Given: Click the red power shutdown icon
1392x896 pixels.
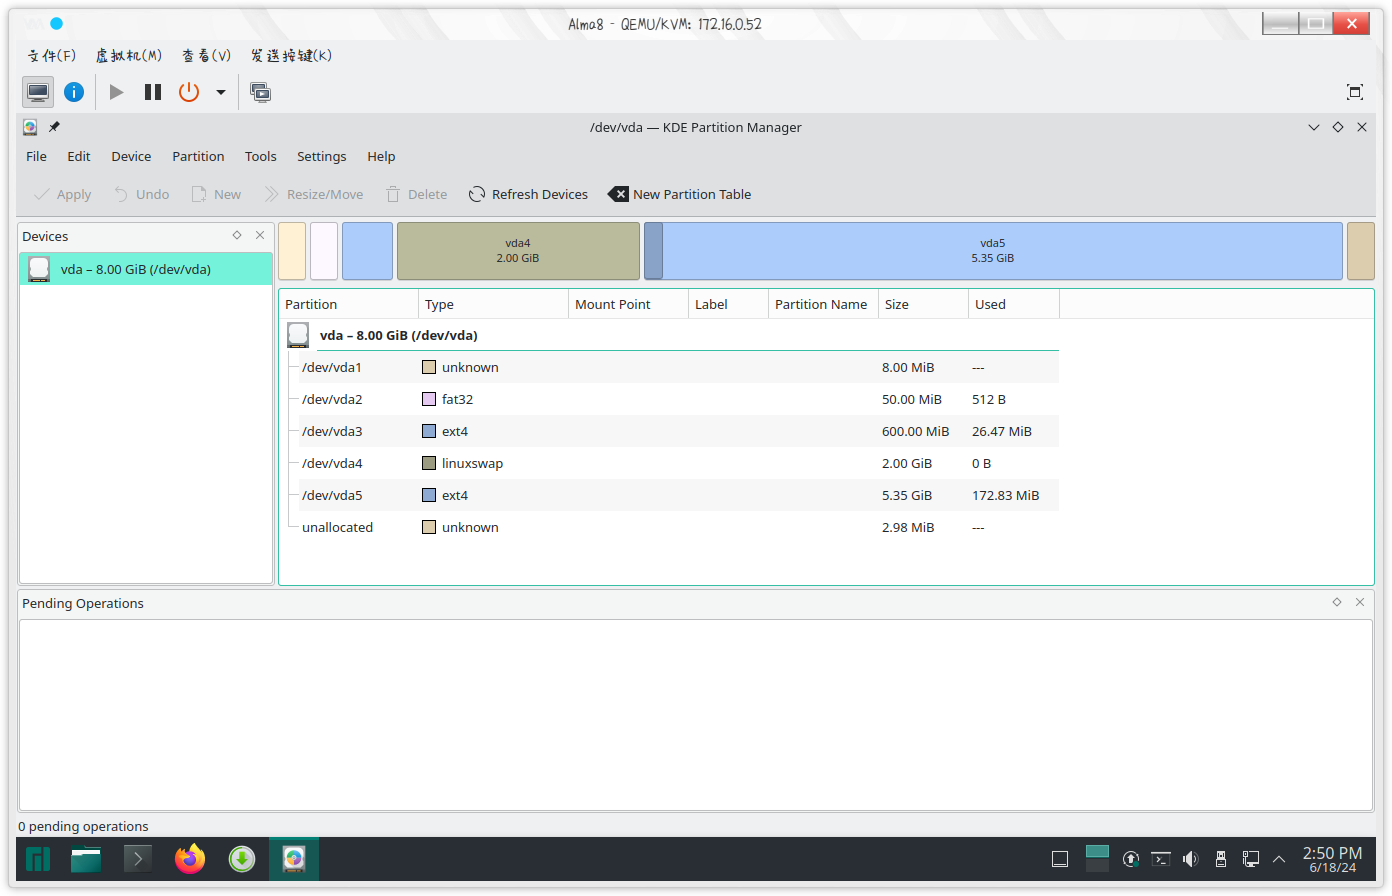Looking at the screenshot, I should tap(189, 92).
